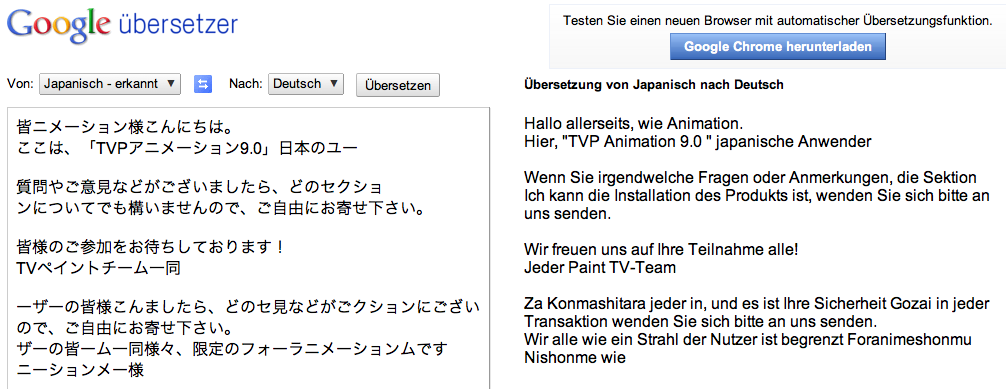Viewport: 1006px width, 389px height.
Task: Select translated line Wir freuen uns auf Ihre Teilnahme
Action: [661, 248]
